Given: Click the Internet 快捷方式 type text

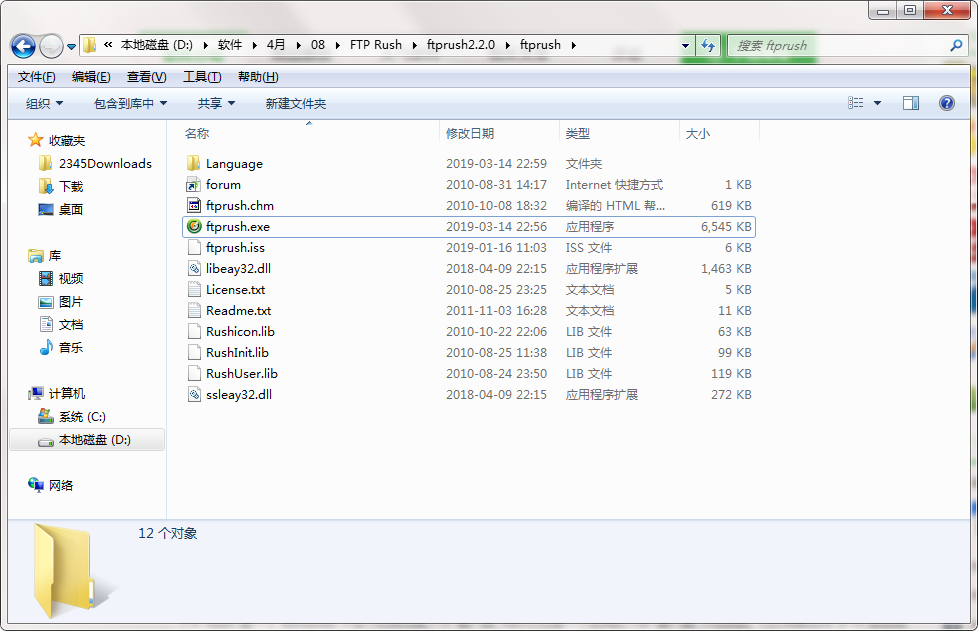Looking at the screenshot, I should 614,185.
